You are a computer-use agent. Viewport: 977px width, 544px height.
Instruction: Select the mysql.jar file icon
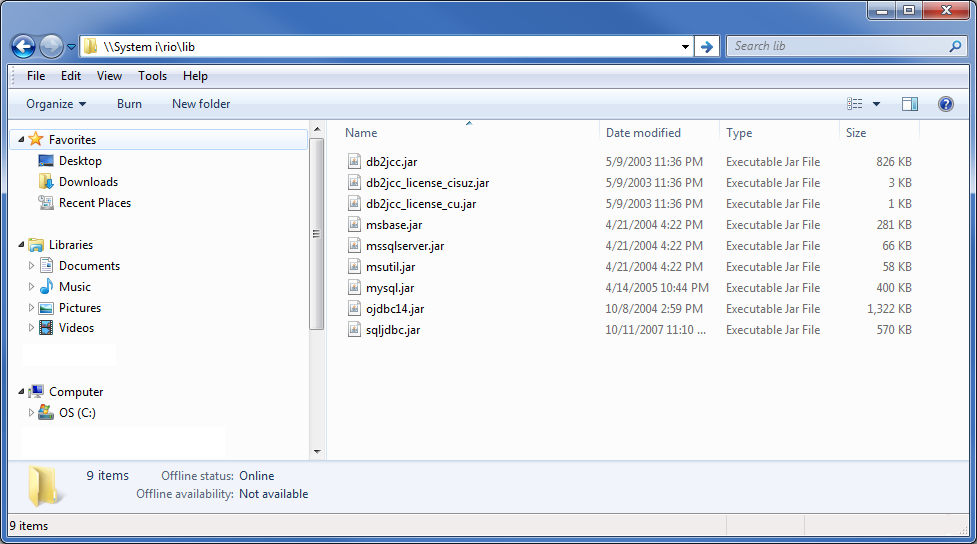[354, 288]
